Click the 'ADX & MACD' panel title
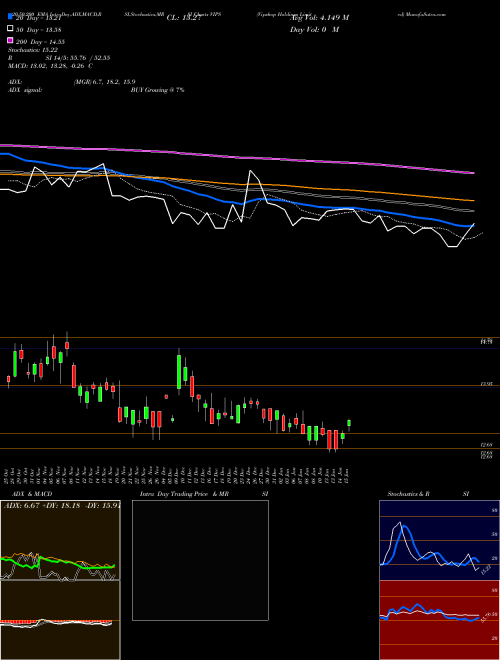The width and height of the screenshot is (500, 660). [32, 494]
